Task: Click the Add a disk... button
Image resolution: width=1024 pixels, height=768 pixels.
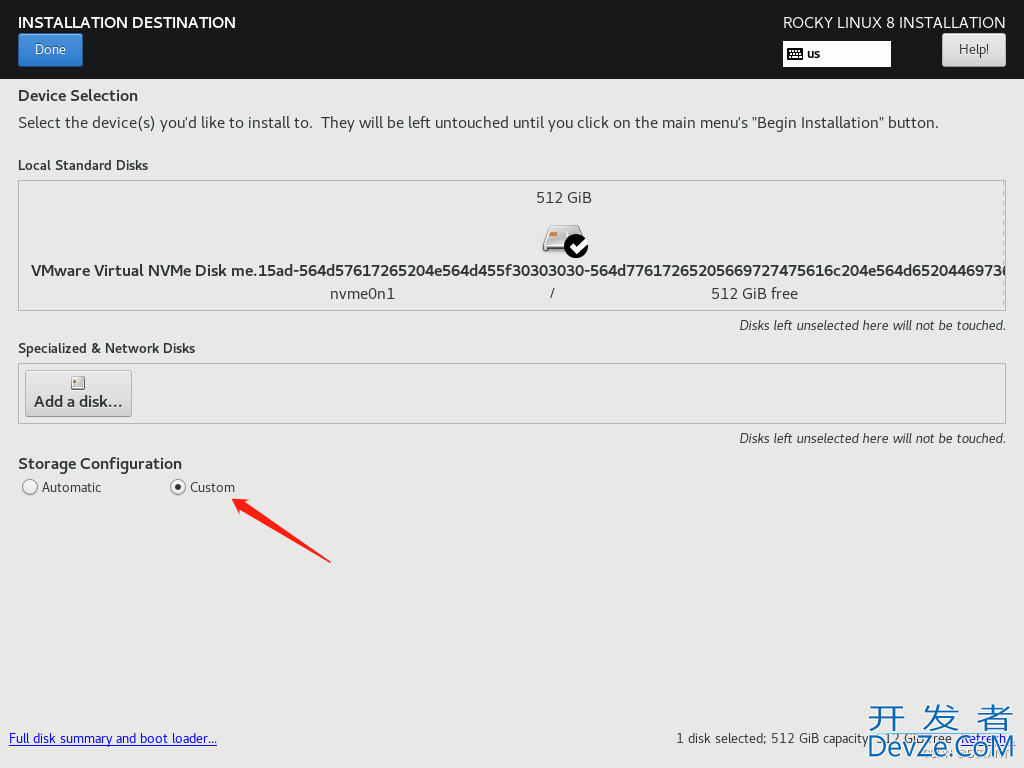Action: point(78,393)
